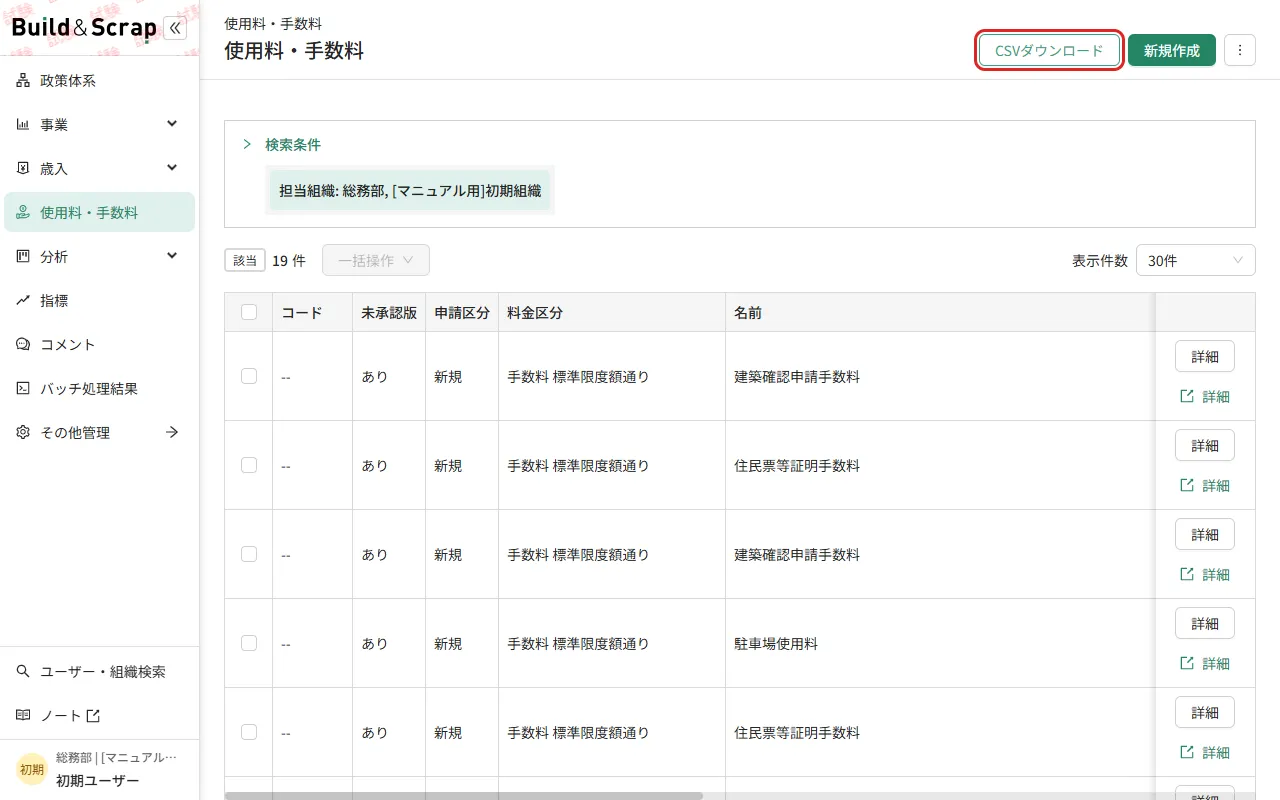Click 詳細 button in first 建築確認申請手数料 row
This screenshot has height=800, width=1280.
click(x=1205, y=356)
